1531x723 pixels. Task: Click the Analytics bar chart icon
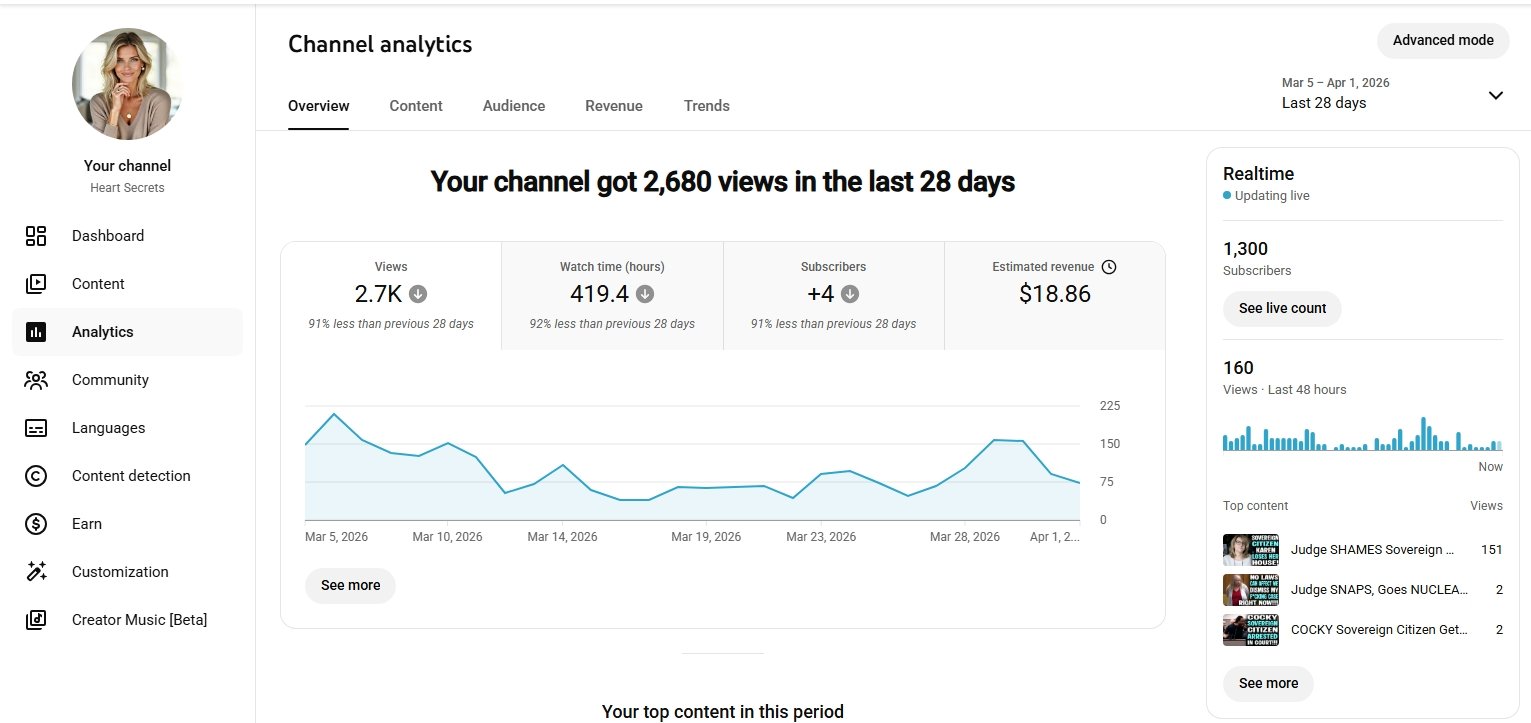(x=36, y=332)
